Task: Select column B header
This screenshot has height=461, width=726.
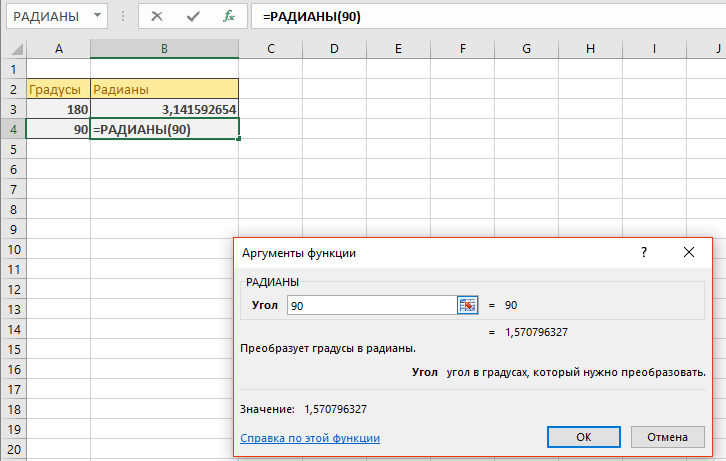Action: coord(164,49)
